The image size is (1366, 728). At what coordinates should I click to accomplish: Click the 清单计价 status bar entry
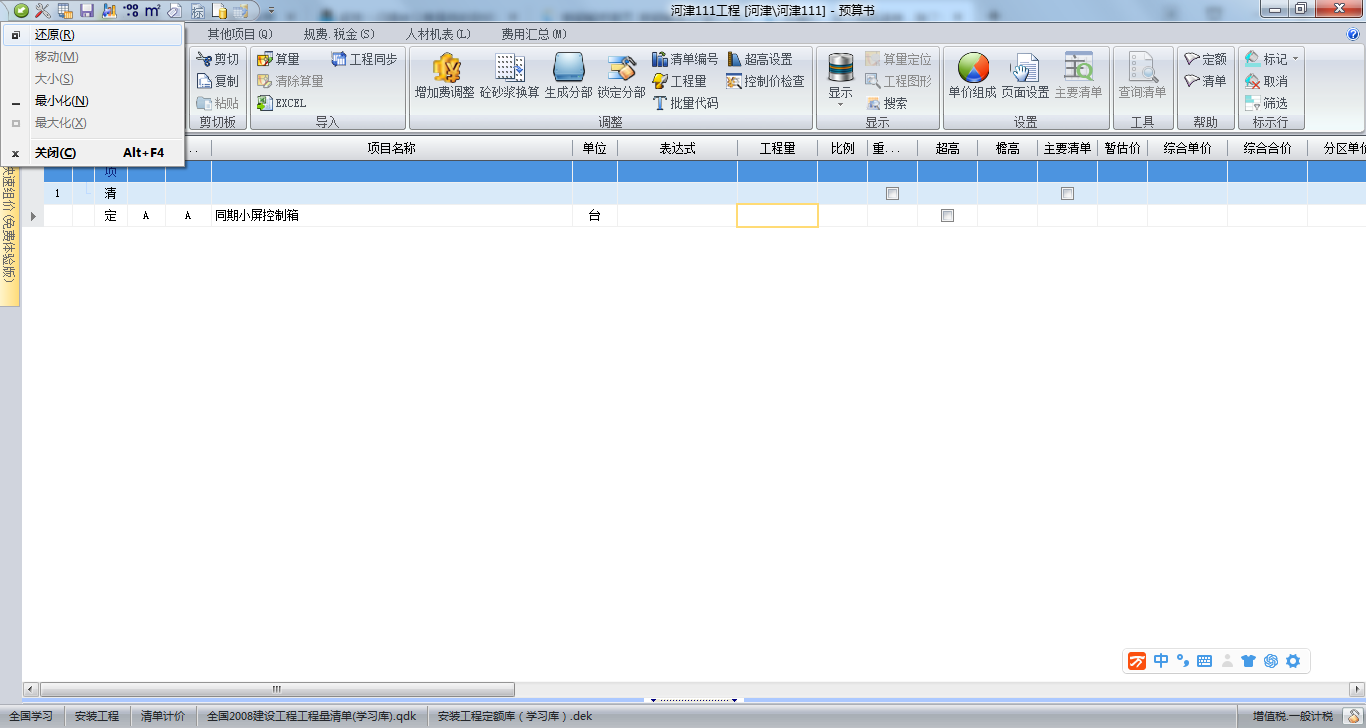click(x=163, y=716)
